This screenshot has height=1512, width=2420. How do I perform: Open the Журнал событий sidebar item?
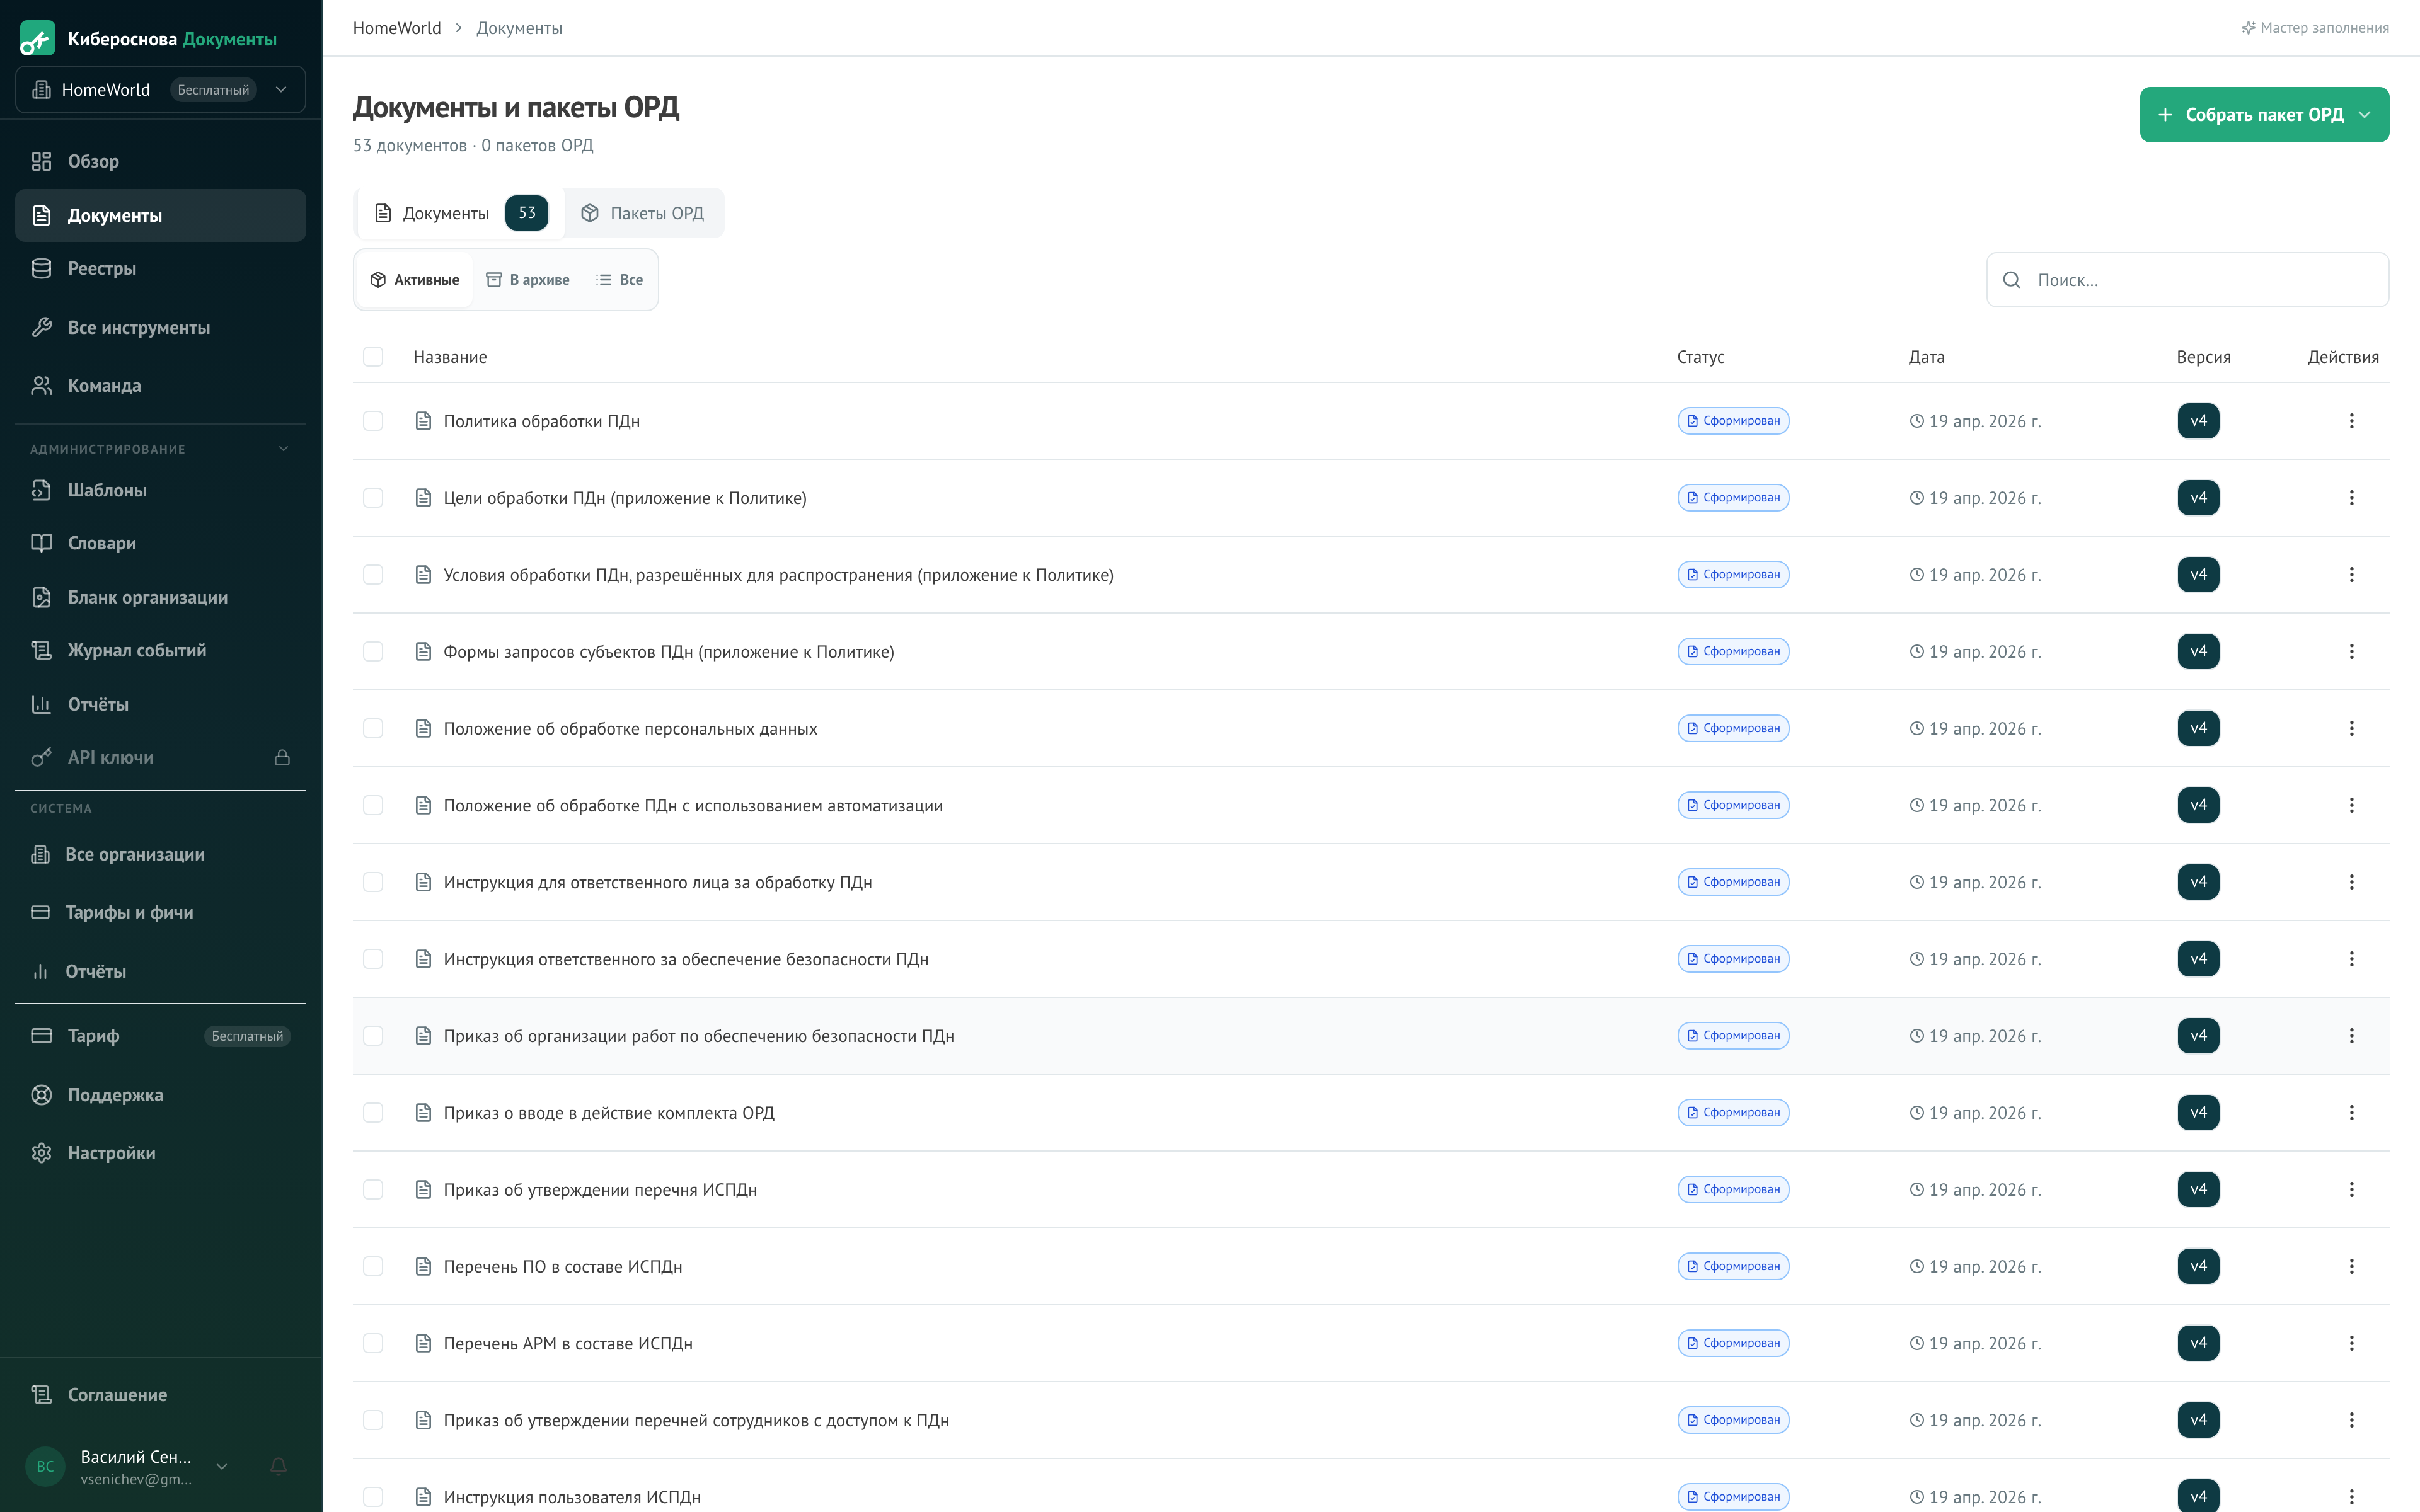(136, 650)
